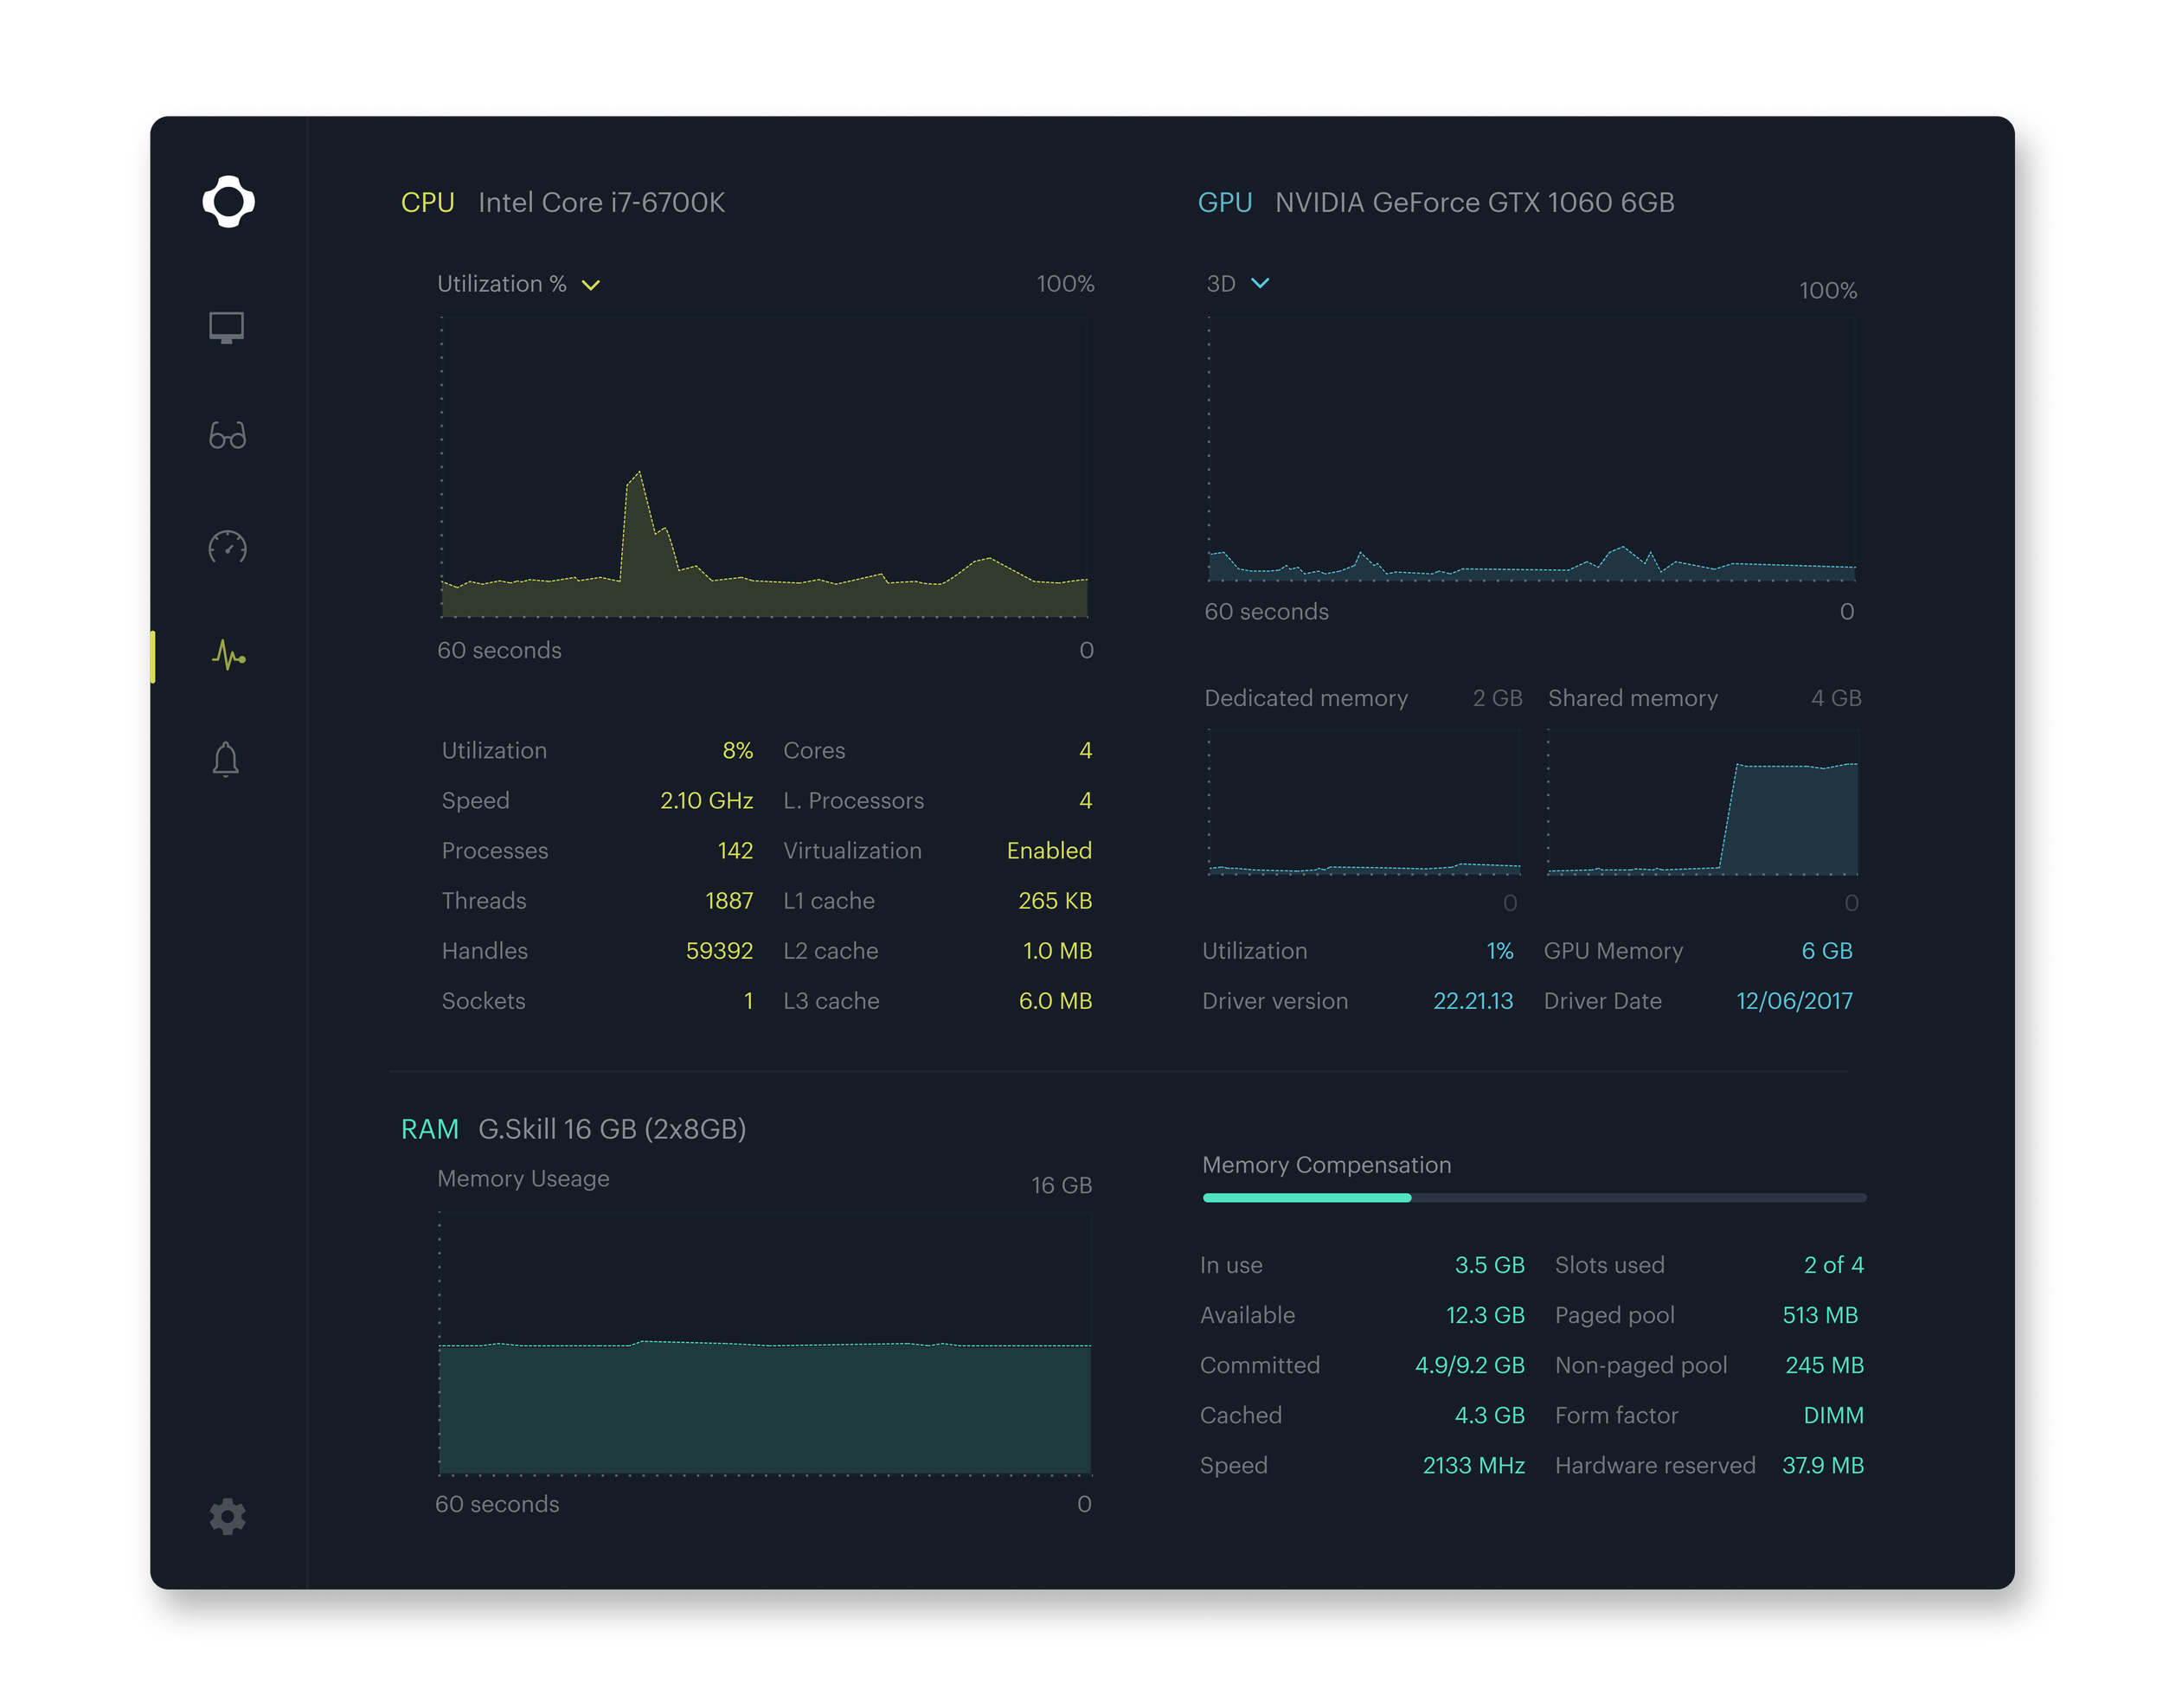Click the Utilization % dropdown label
This screenshot has width=2163, height=1708.
(x=501, y=284)
